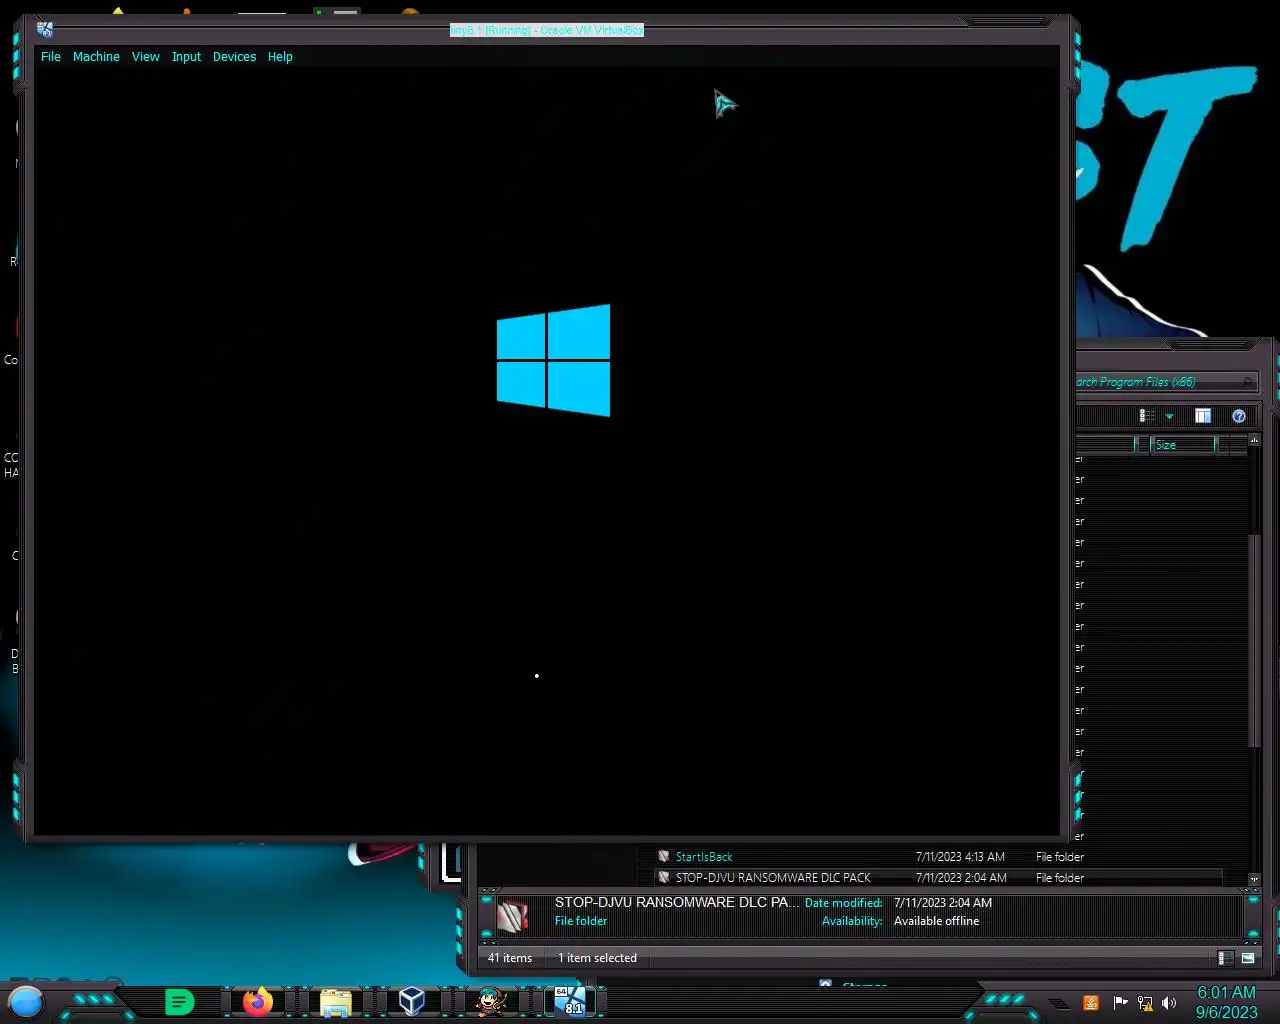The image size is (1280, 1024).
Task: Select the StartIsBack folder in Explorer
Action: pos(704,857)
